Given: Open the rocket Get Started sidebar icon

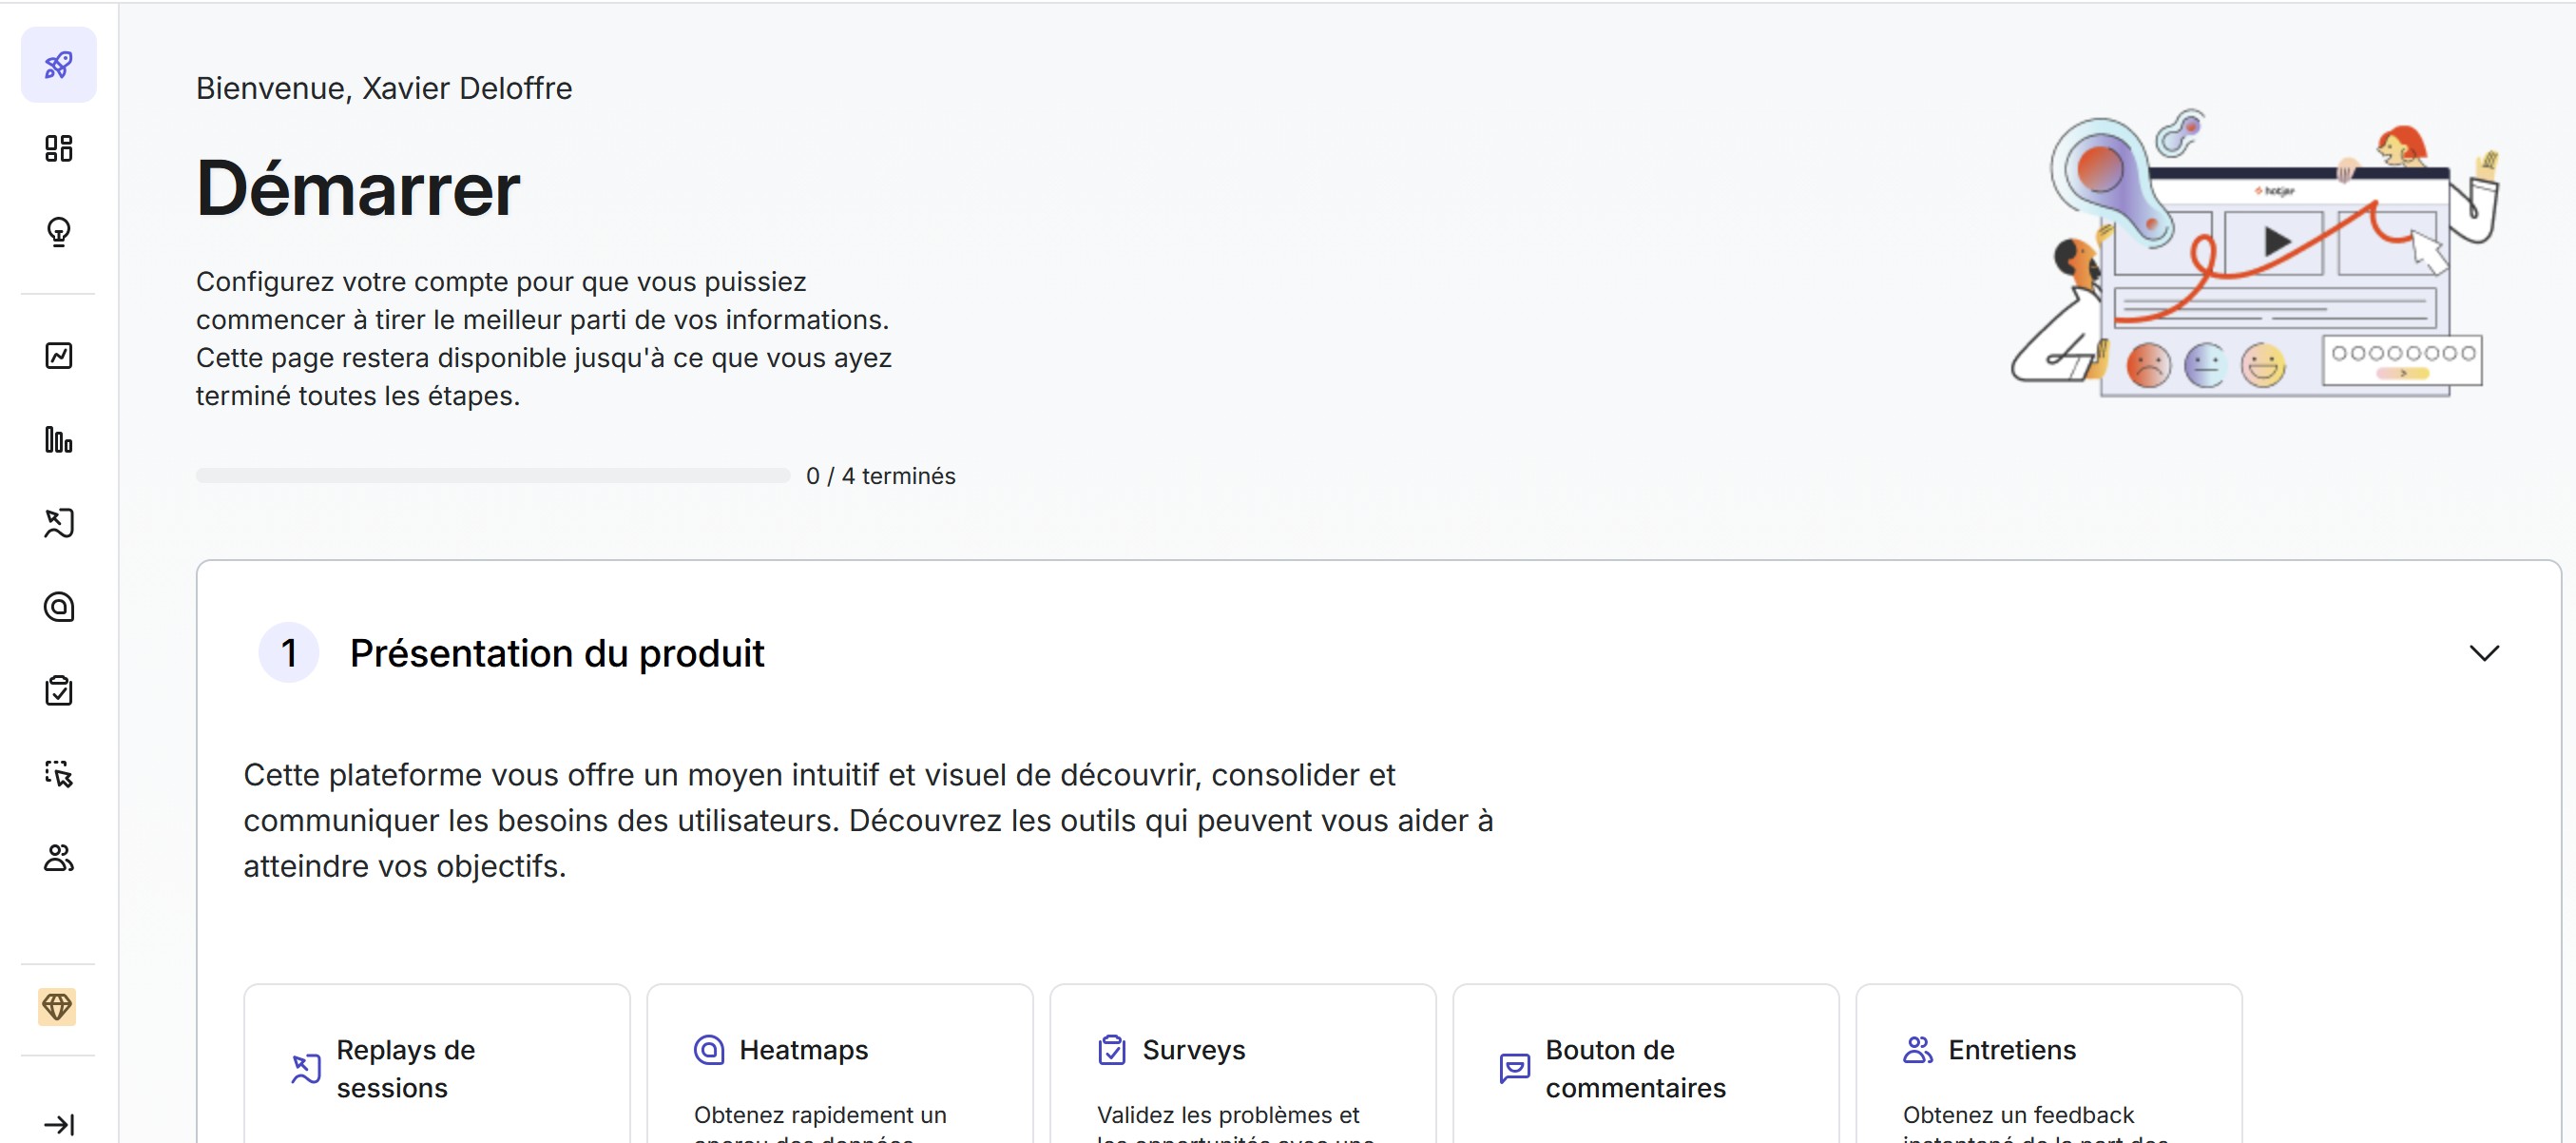Looking at the screenshot, I should click(x=58, y=65).
